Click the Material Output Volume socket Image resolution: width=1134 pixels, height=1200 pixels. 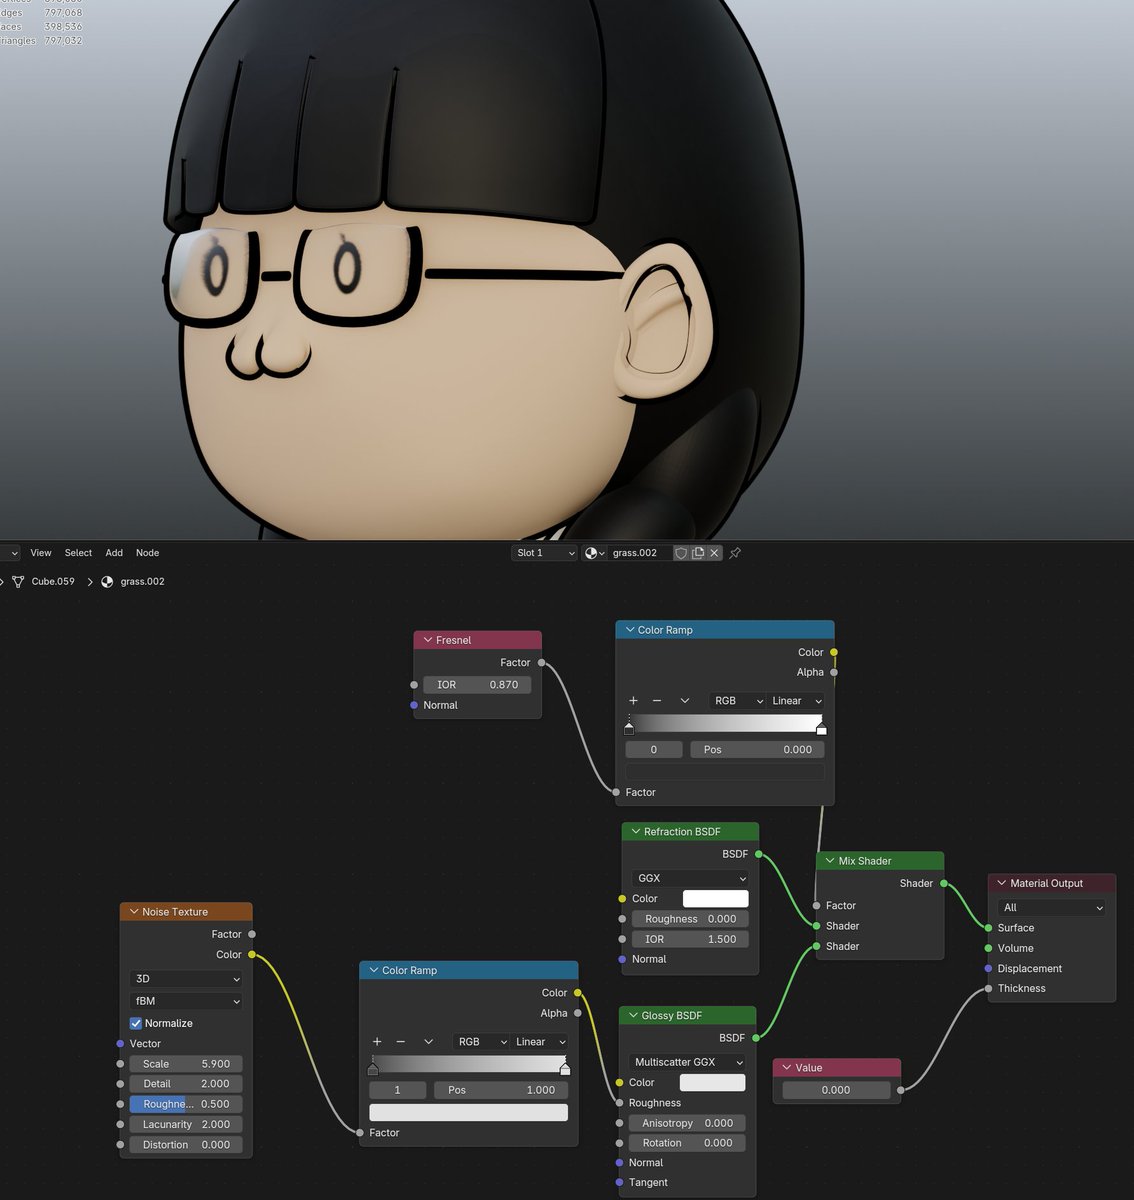point(989,948)
